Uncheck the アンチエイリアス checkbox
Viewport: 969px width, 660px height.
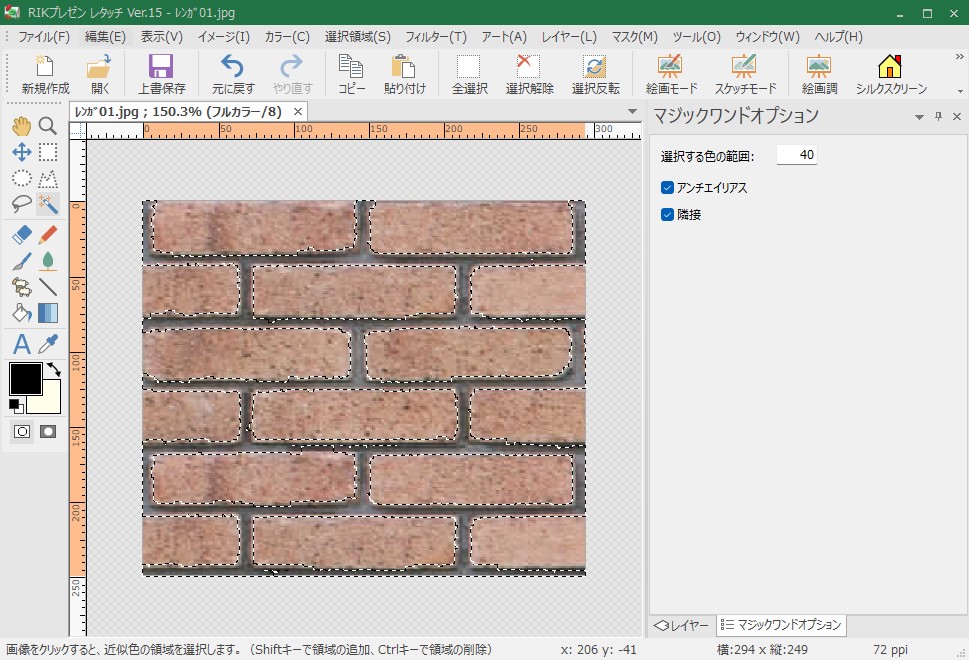[667, 187]
